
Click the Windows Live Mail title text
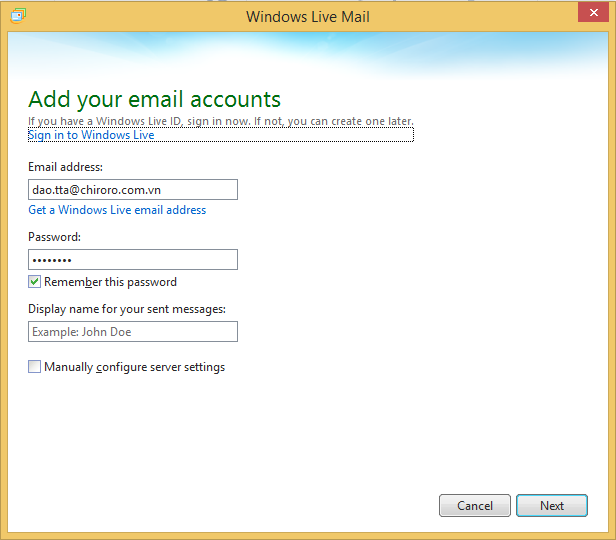point(308,16)
